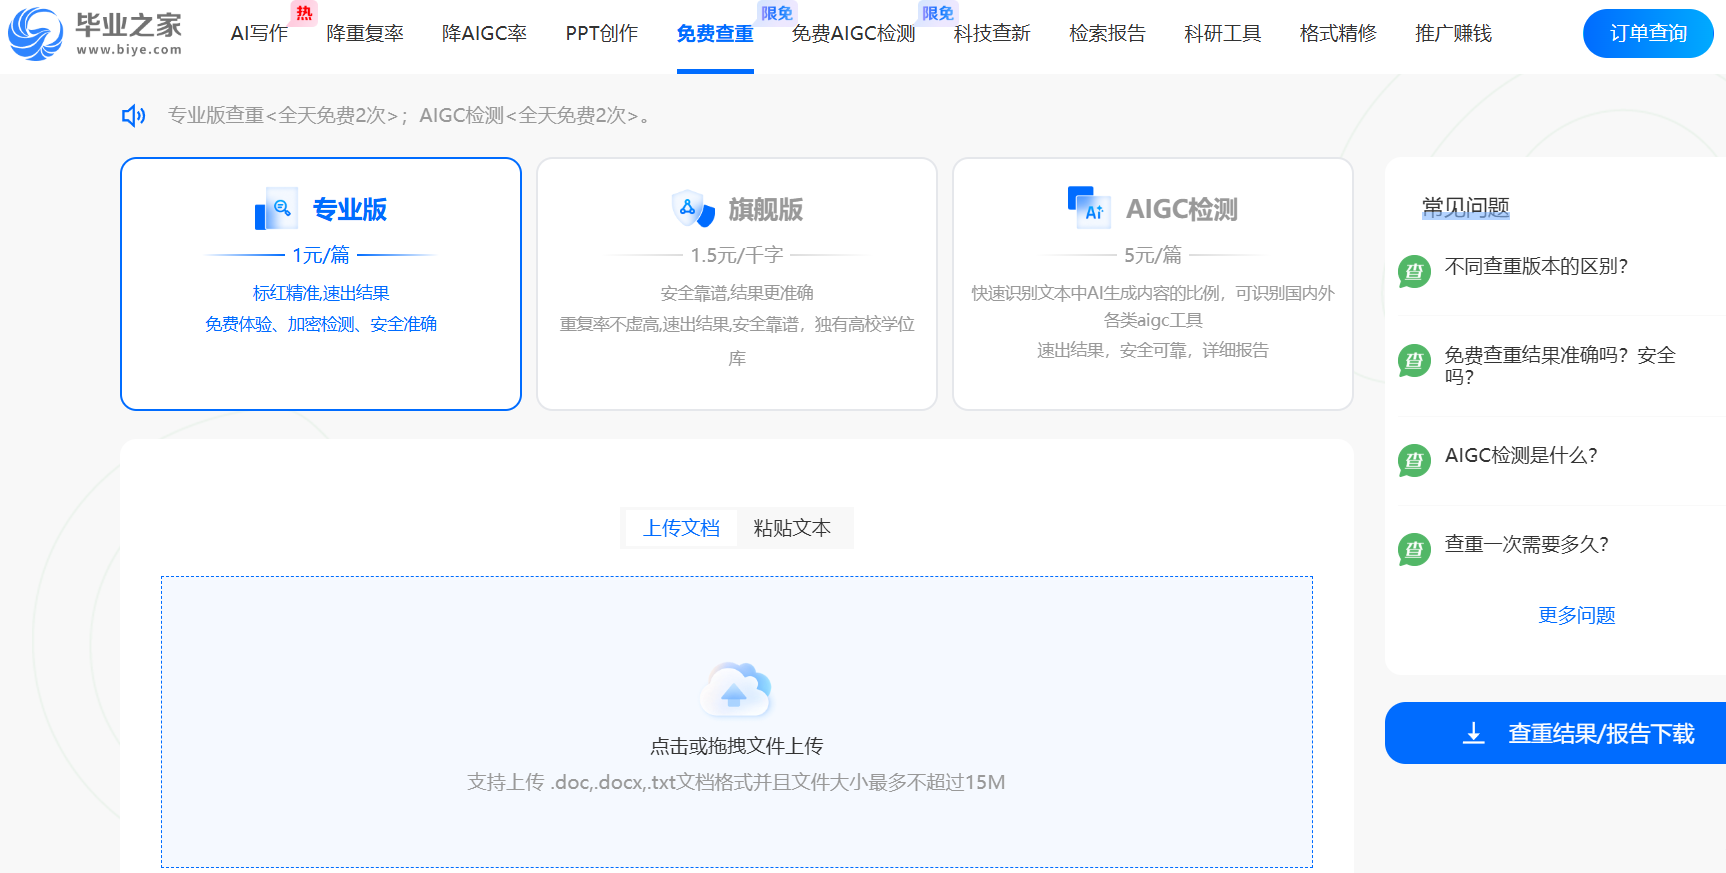Open the 降AIGC率 menu item

point(484,34)
